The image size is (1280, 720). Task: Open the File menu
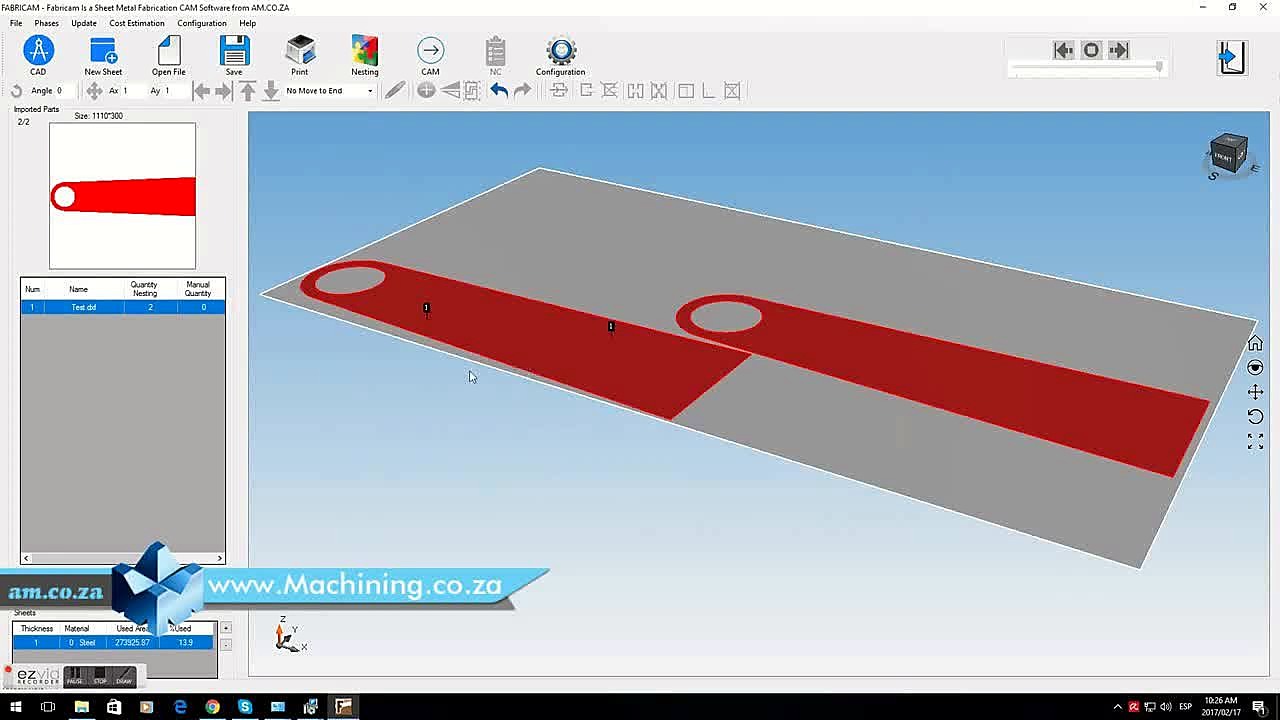point(16,23)
